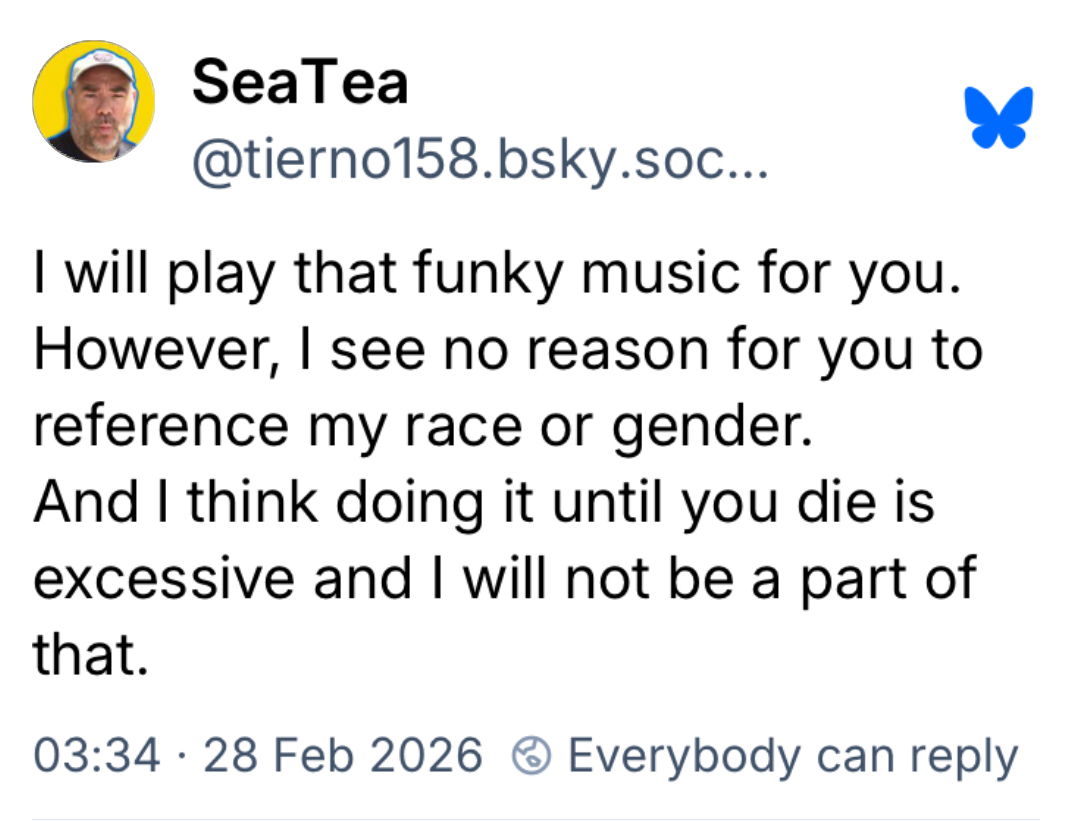The height and width of the screenshot is (821, 1068).
Task: Click the line "reference my race or gender."
Action: coord(420,427)
